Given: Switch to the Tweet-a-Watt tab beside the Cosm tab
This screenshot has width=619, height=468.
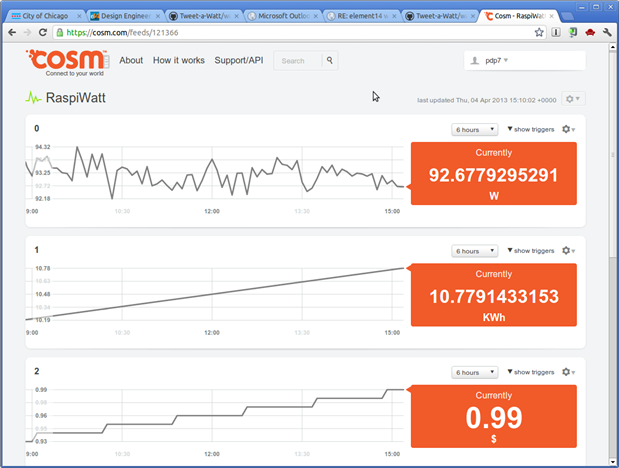Looking at the screenshot, I should tap(440, 16).
